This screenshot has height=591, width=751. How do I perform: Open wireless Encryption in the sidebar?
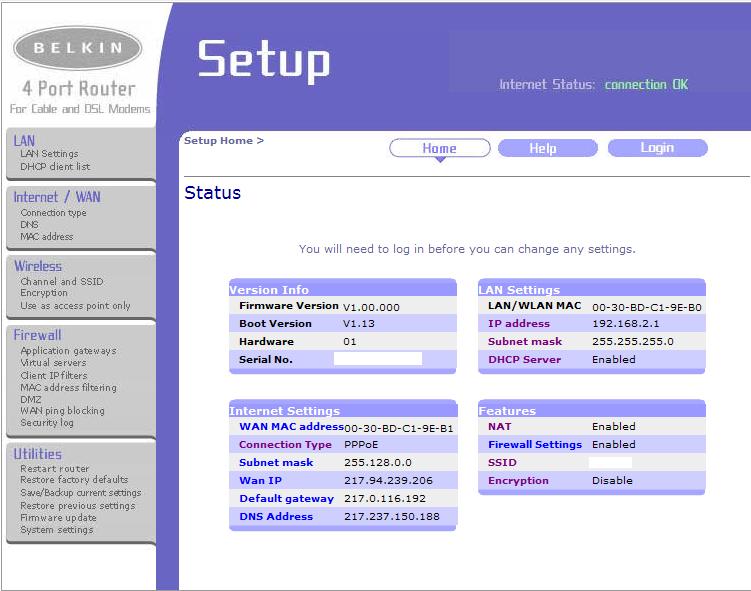coord(44,293)
